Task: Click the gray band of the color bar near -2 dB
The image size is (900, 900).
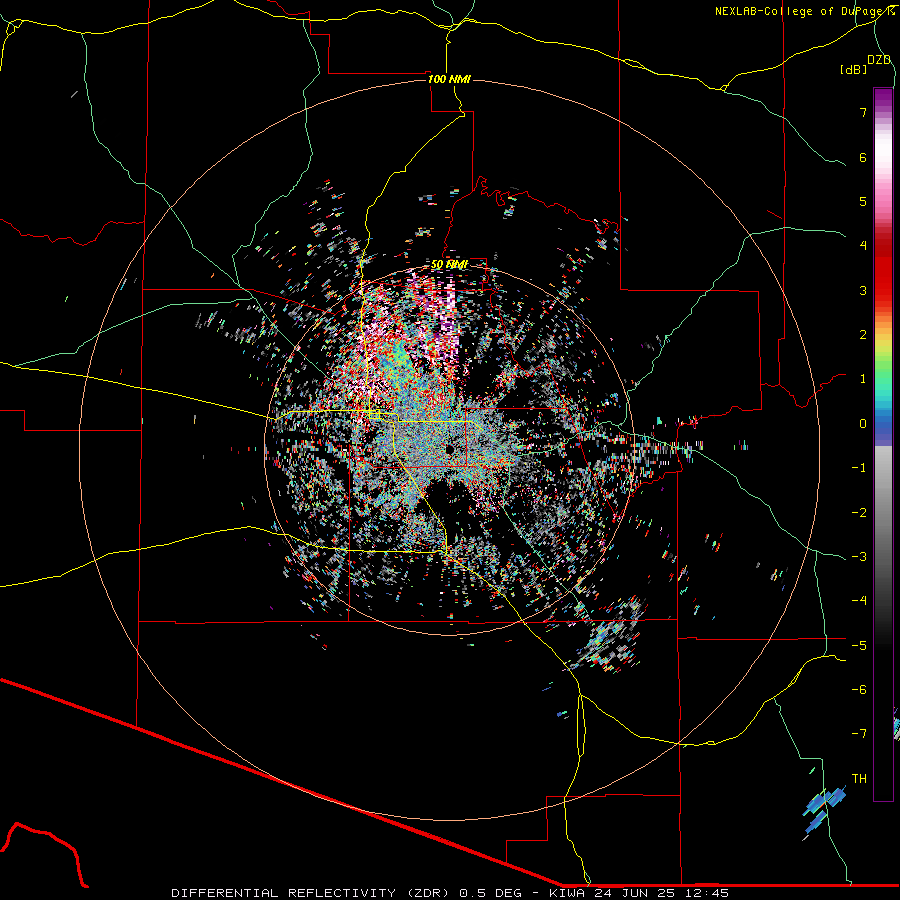Action: pyautogui.click(x=883, y=511)
